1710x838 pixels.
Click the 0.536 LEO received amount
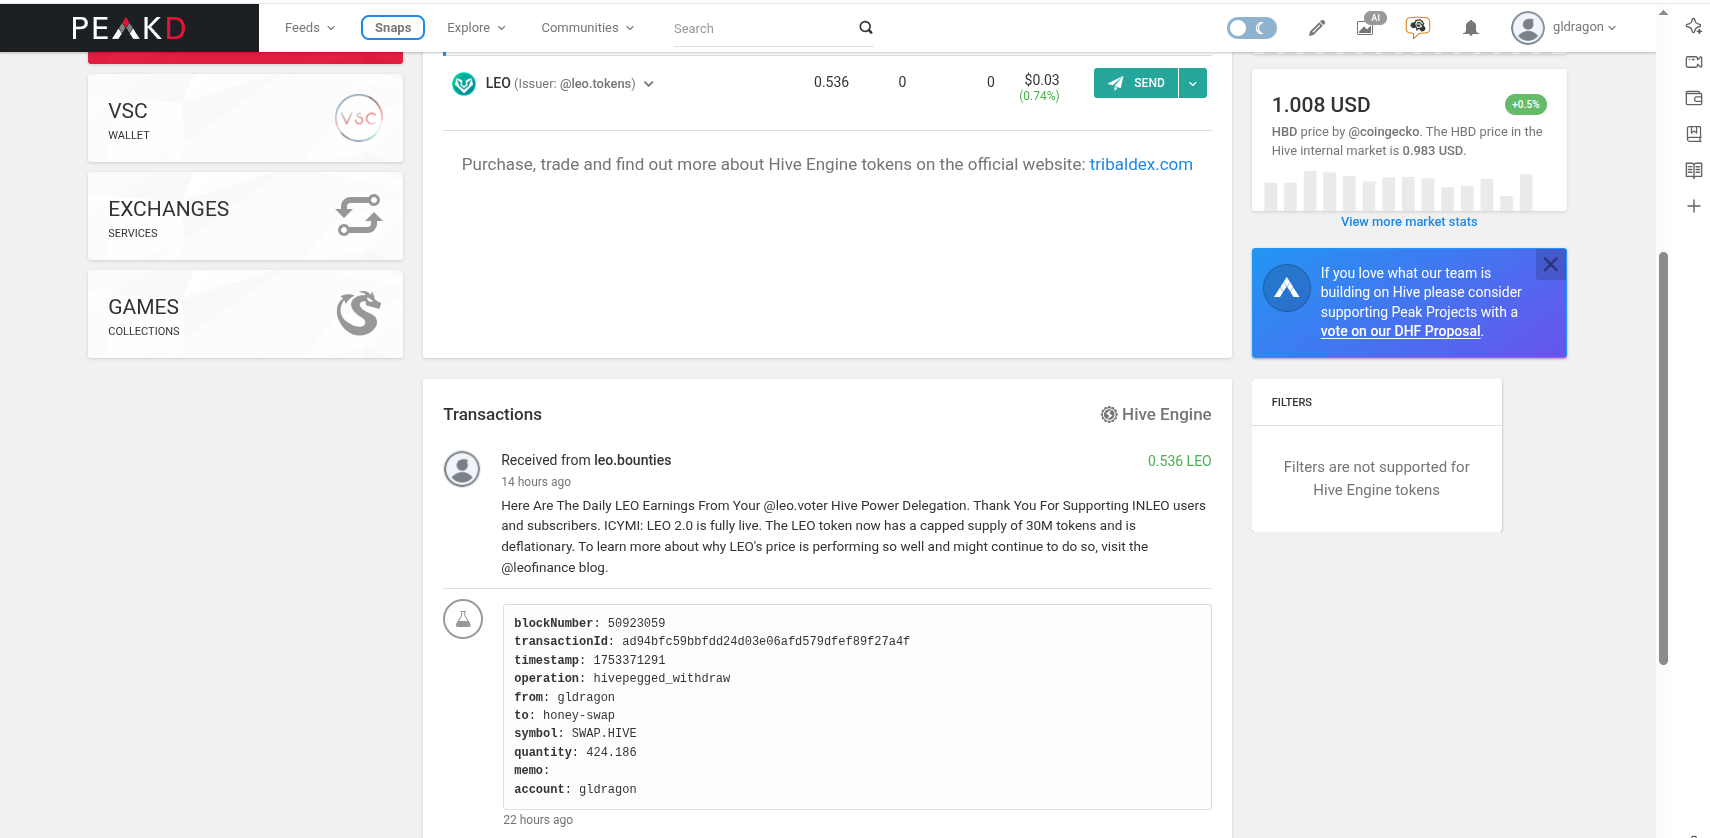[1179, 461]
